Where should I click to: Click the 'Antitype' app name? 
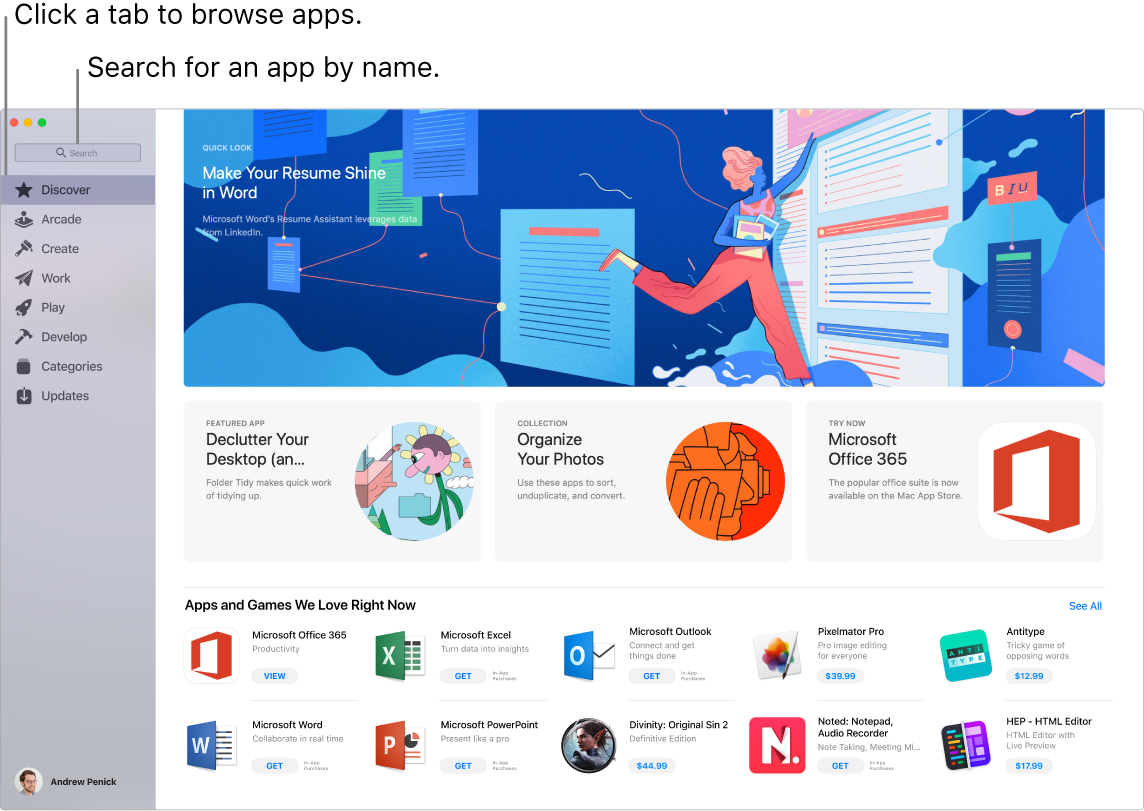click(x=1025, y=632)
